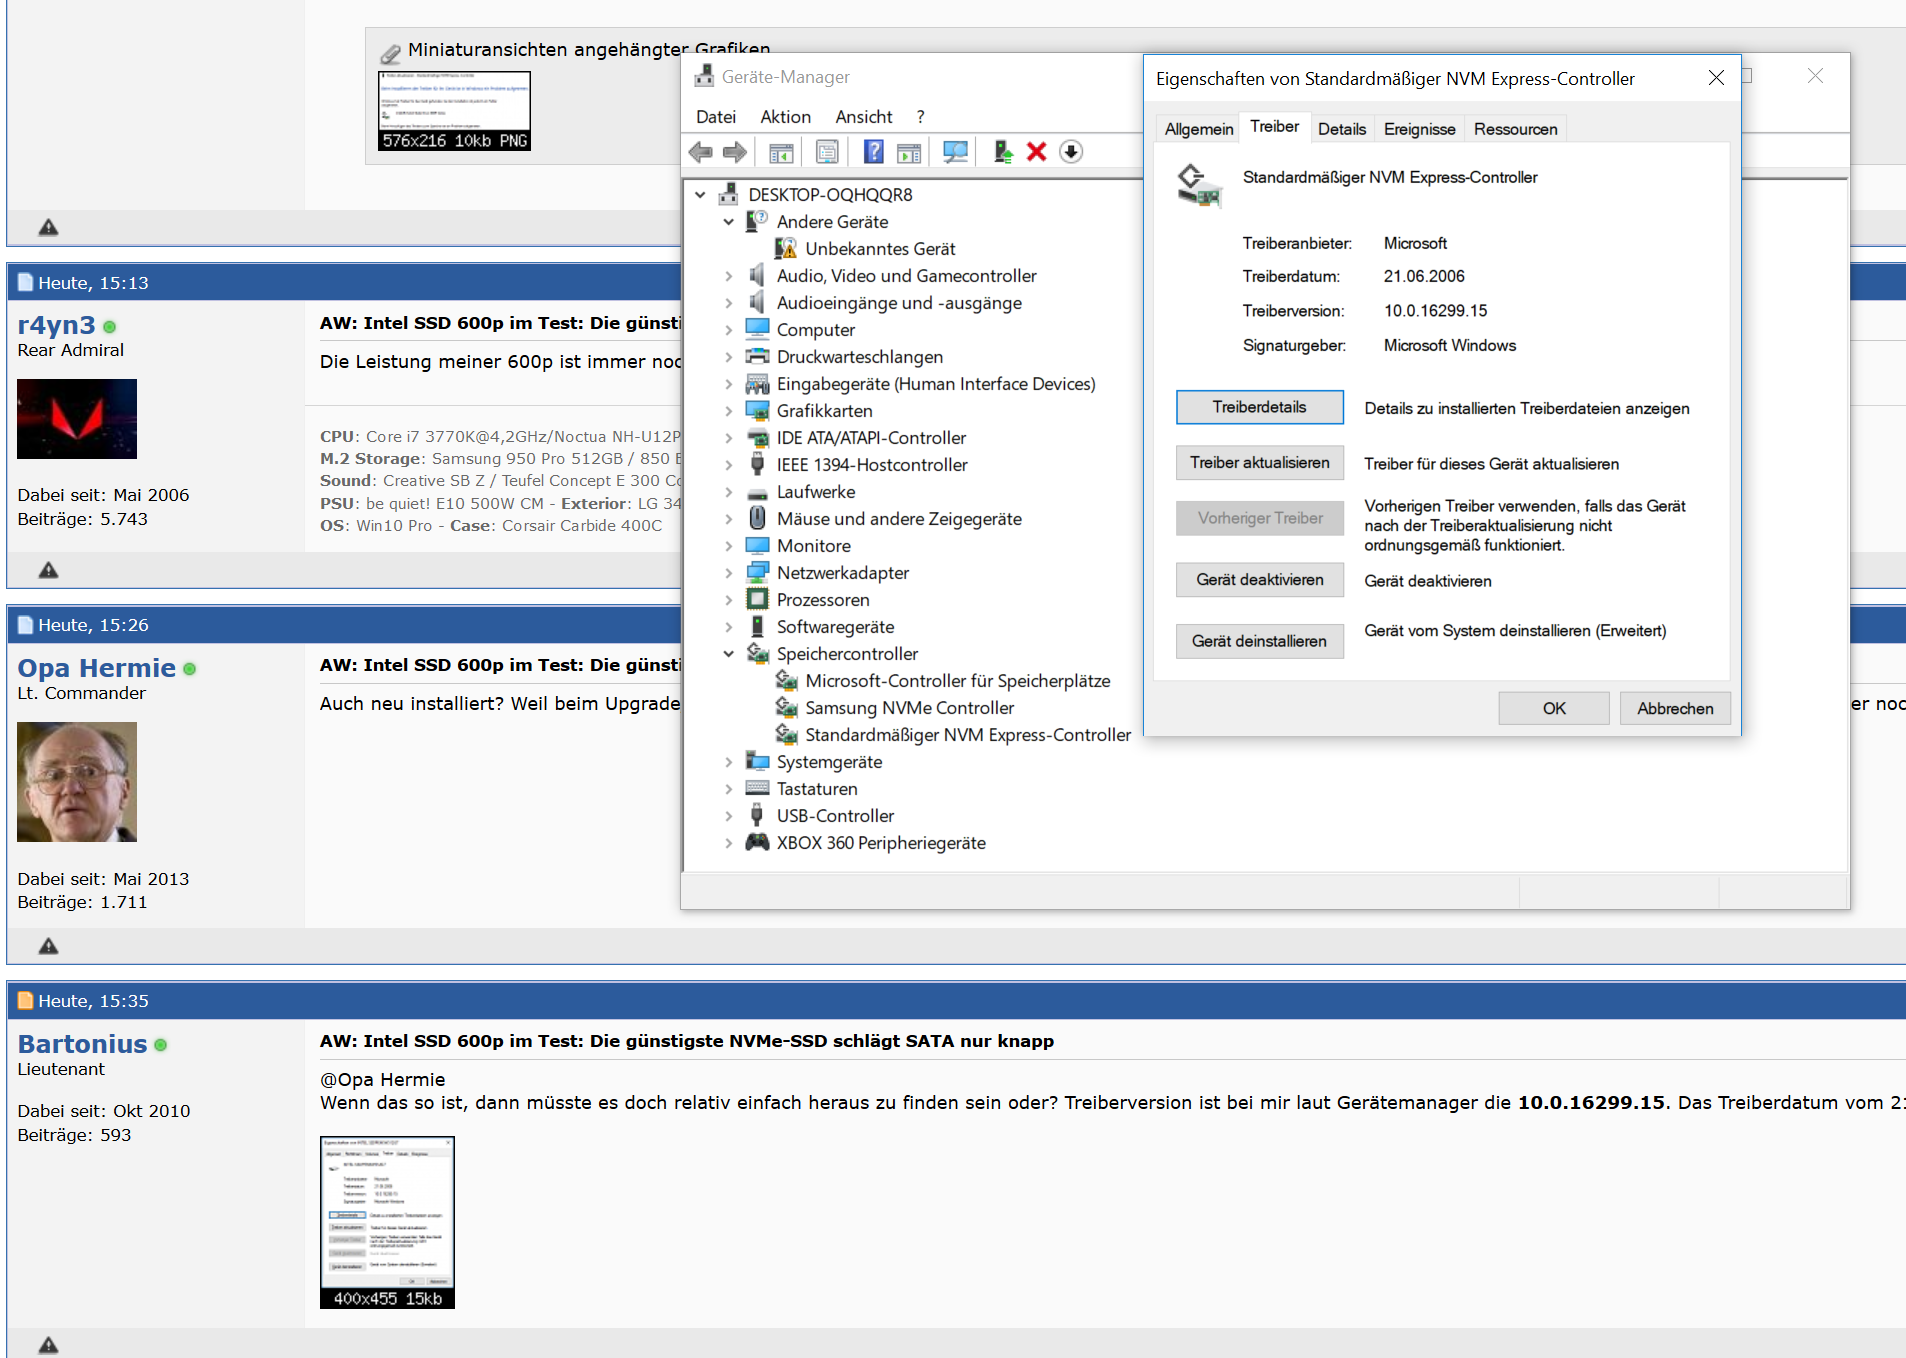Collapse the Speichercontroller node
This screenshot has width=1906, height=1358.
729,653
